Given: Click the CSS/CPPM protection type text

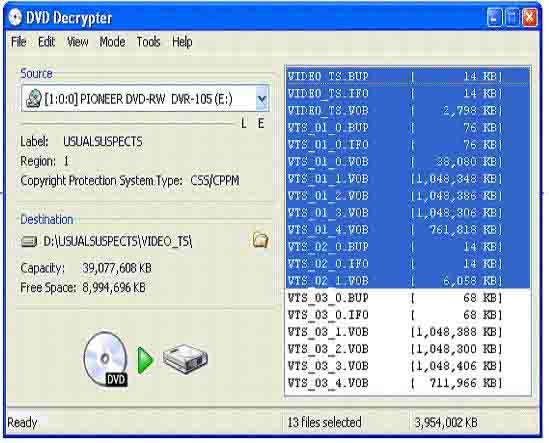Looking at the screenshot, I should click(215, 181).
